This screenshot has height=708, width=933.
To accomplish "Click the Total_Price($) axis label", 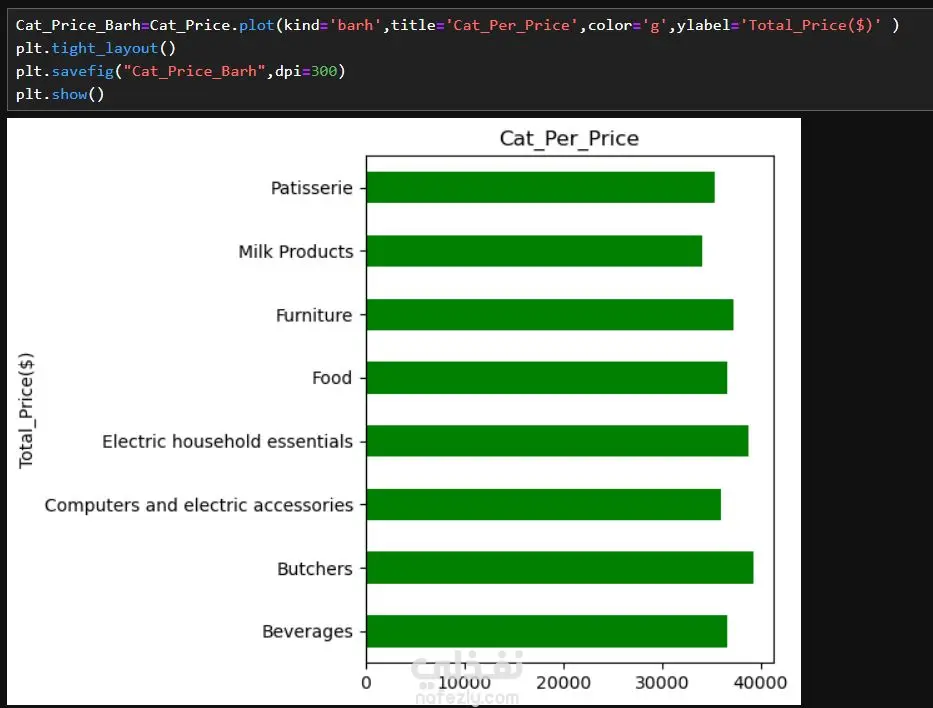I will [x=26, y=411].
